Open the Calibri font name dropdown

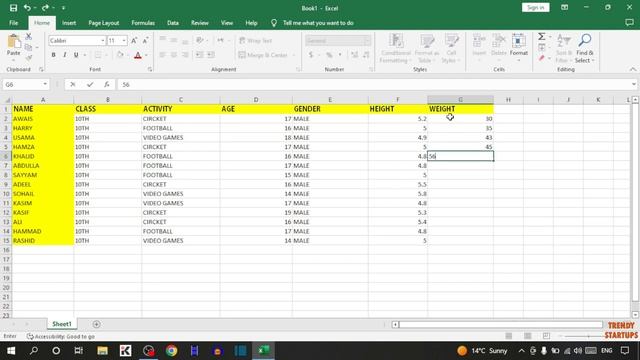coord(102,40)
